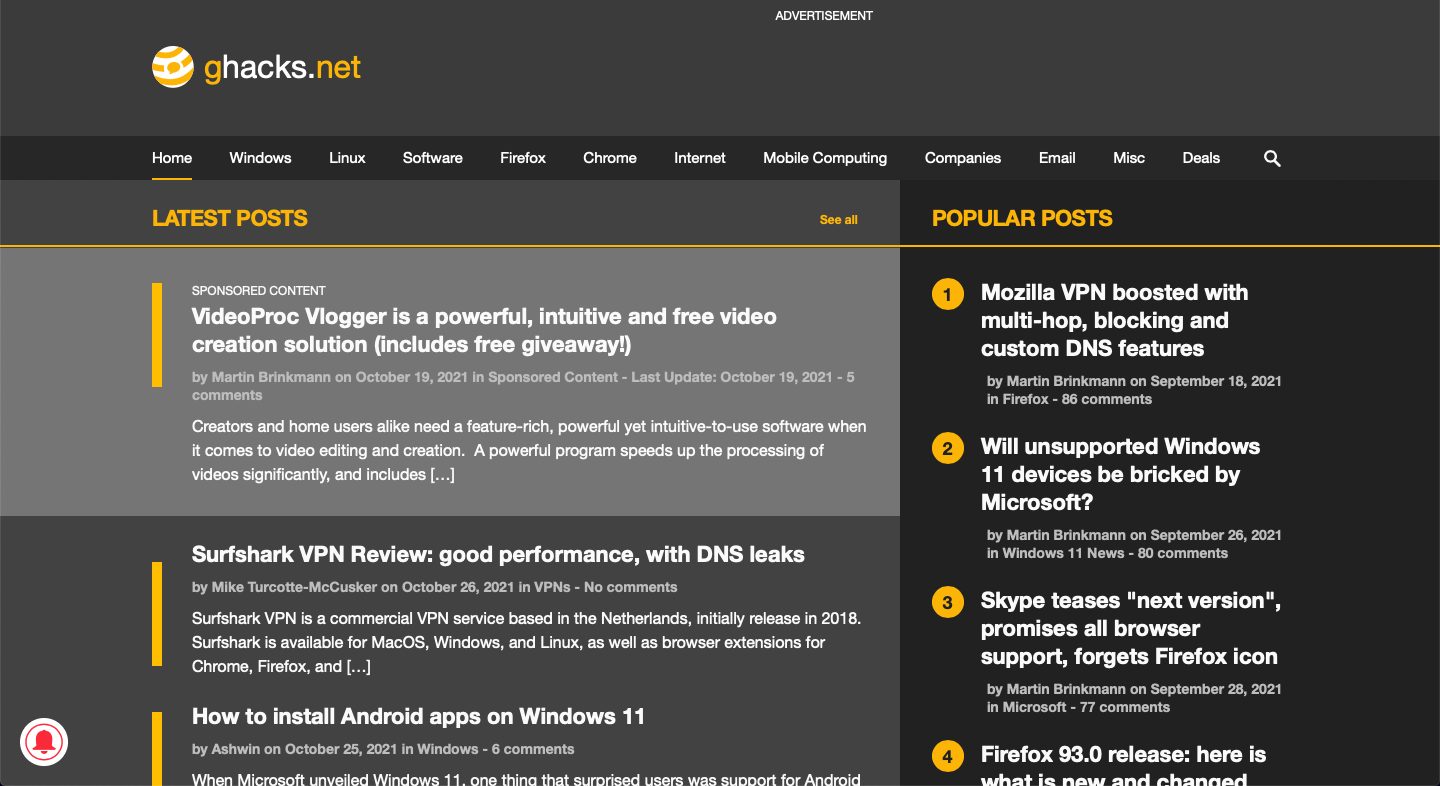Open the search magnifier icon
The height and width of the screenshot is (786, 1440).
coord(1272,158)
